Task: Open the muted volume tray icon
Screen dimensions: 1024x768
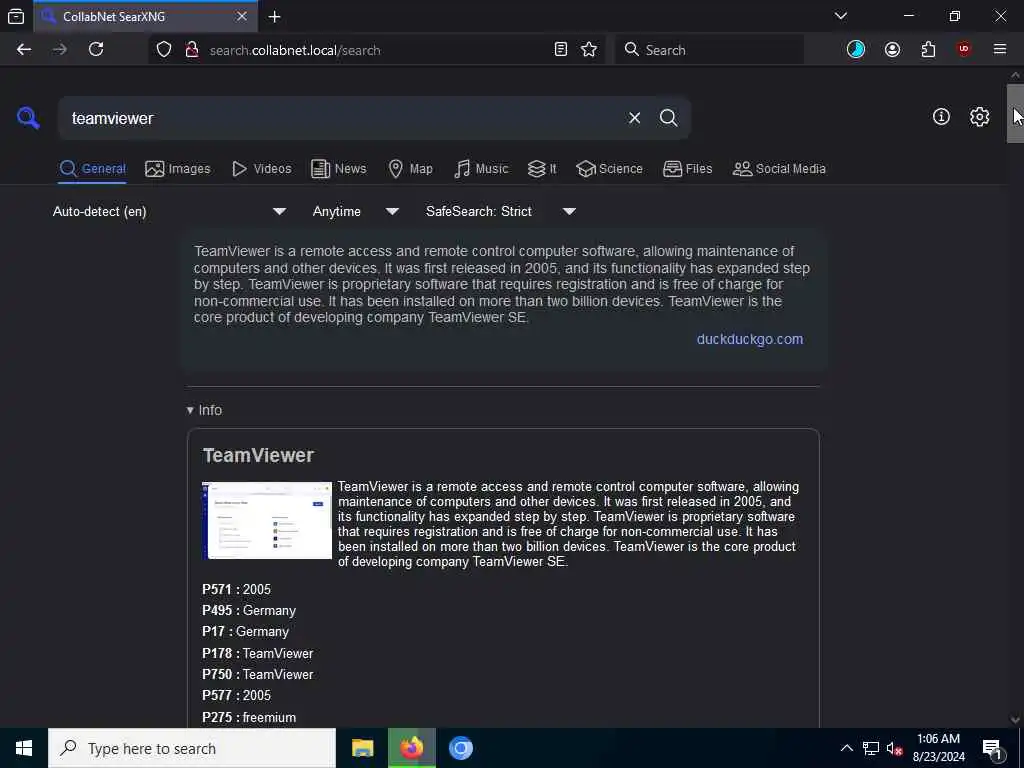Action: (895, 748)
